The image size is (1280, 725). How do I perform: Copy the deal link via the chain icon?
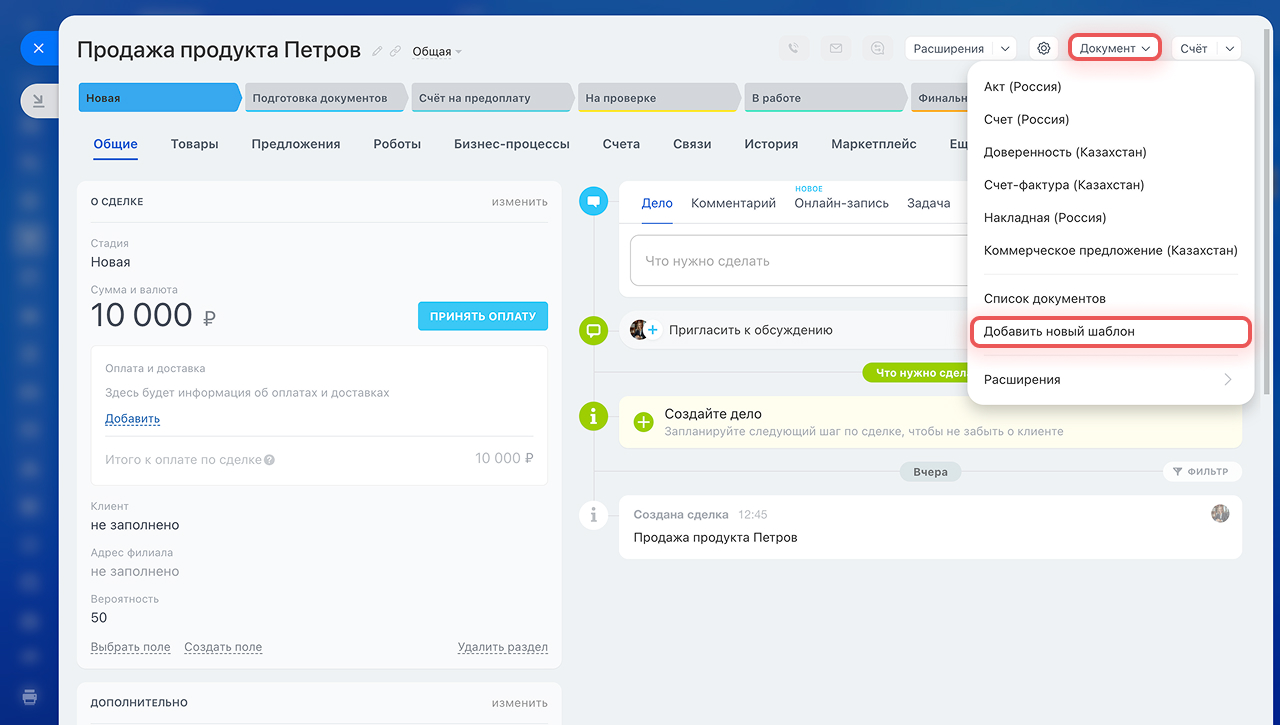pos(395,51)
